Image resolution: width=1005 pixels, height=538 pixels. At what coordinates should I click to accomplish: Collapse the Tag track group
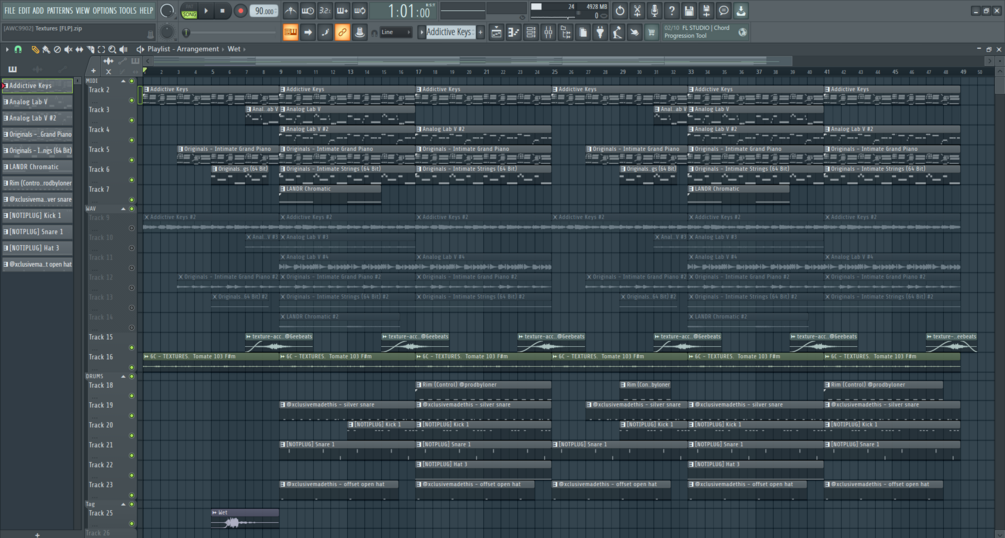click(124, 505)
